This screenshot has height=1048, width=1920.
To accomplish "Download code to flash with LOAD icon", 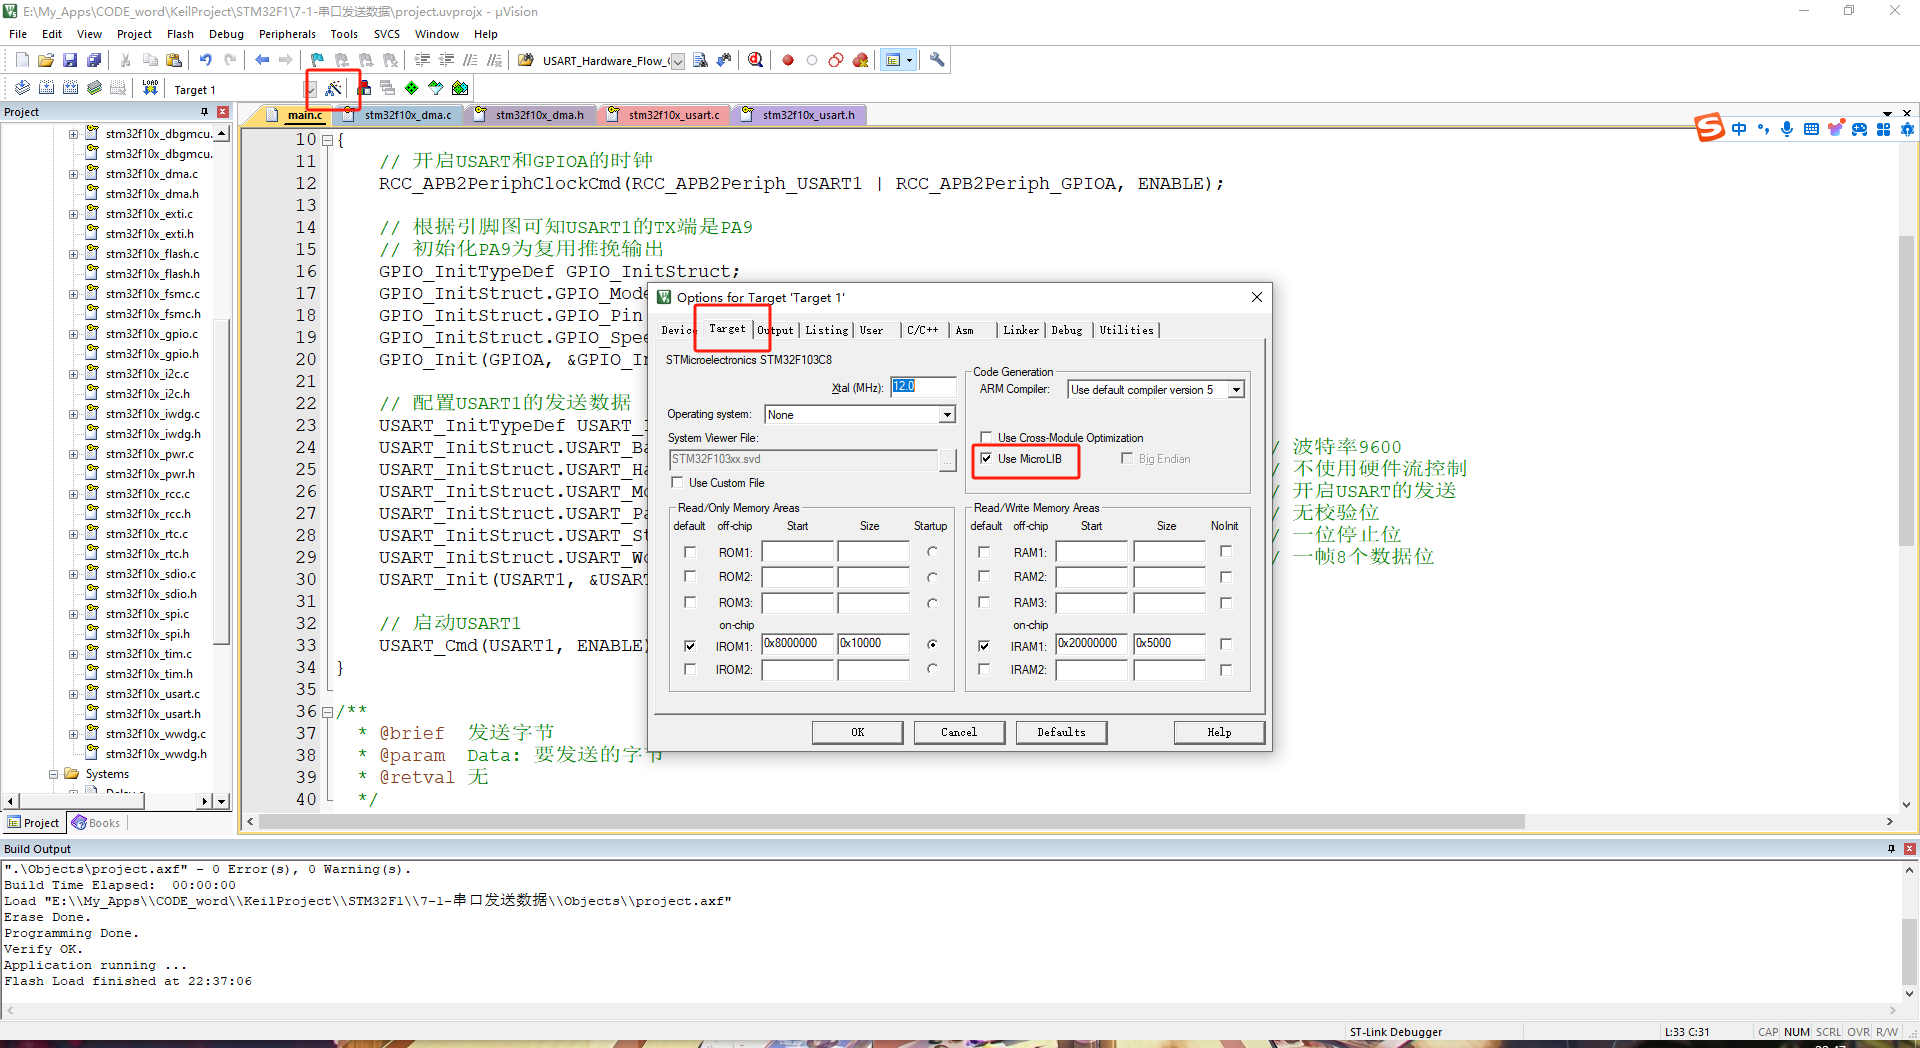I will coord(150,88).
